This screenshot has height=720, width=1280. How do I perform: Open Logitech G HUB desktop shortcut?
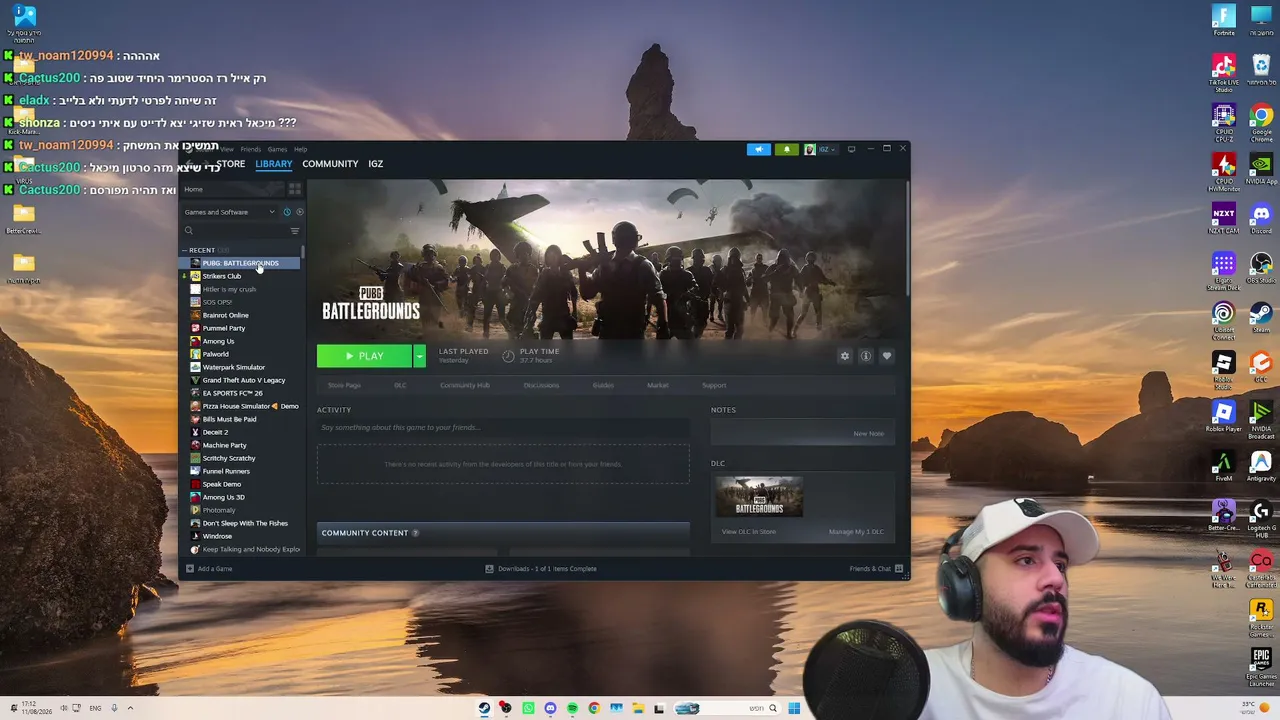[x=1261, y=518]
